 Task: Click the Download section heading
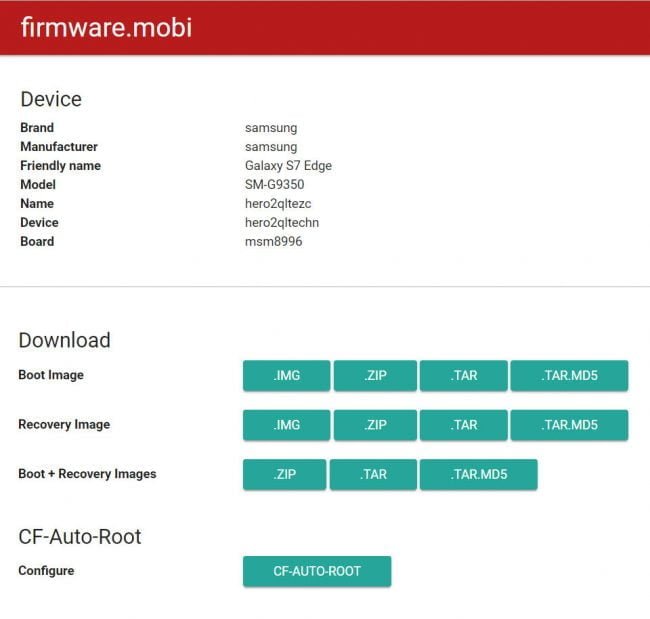click(65, 340)
